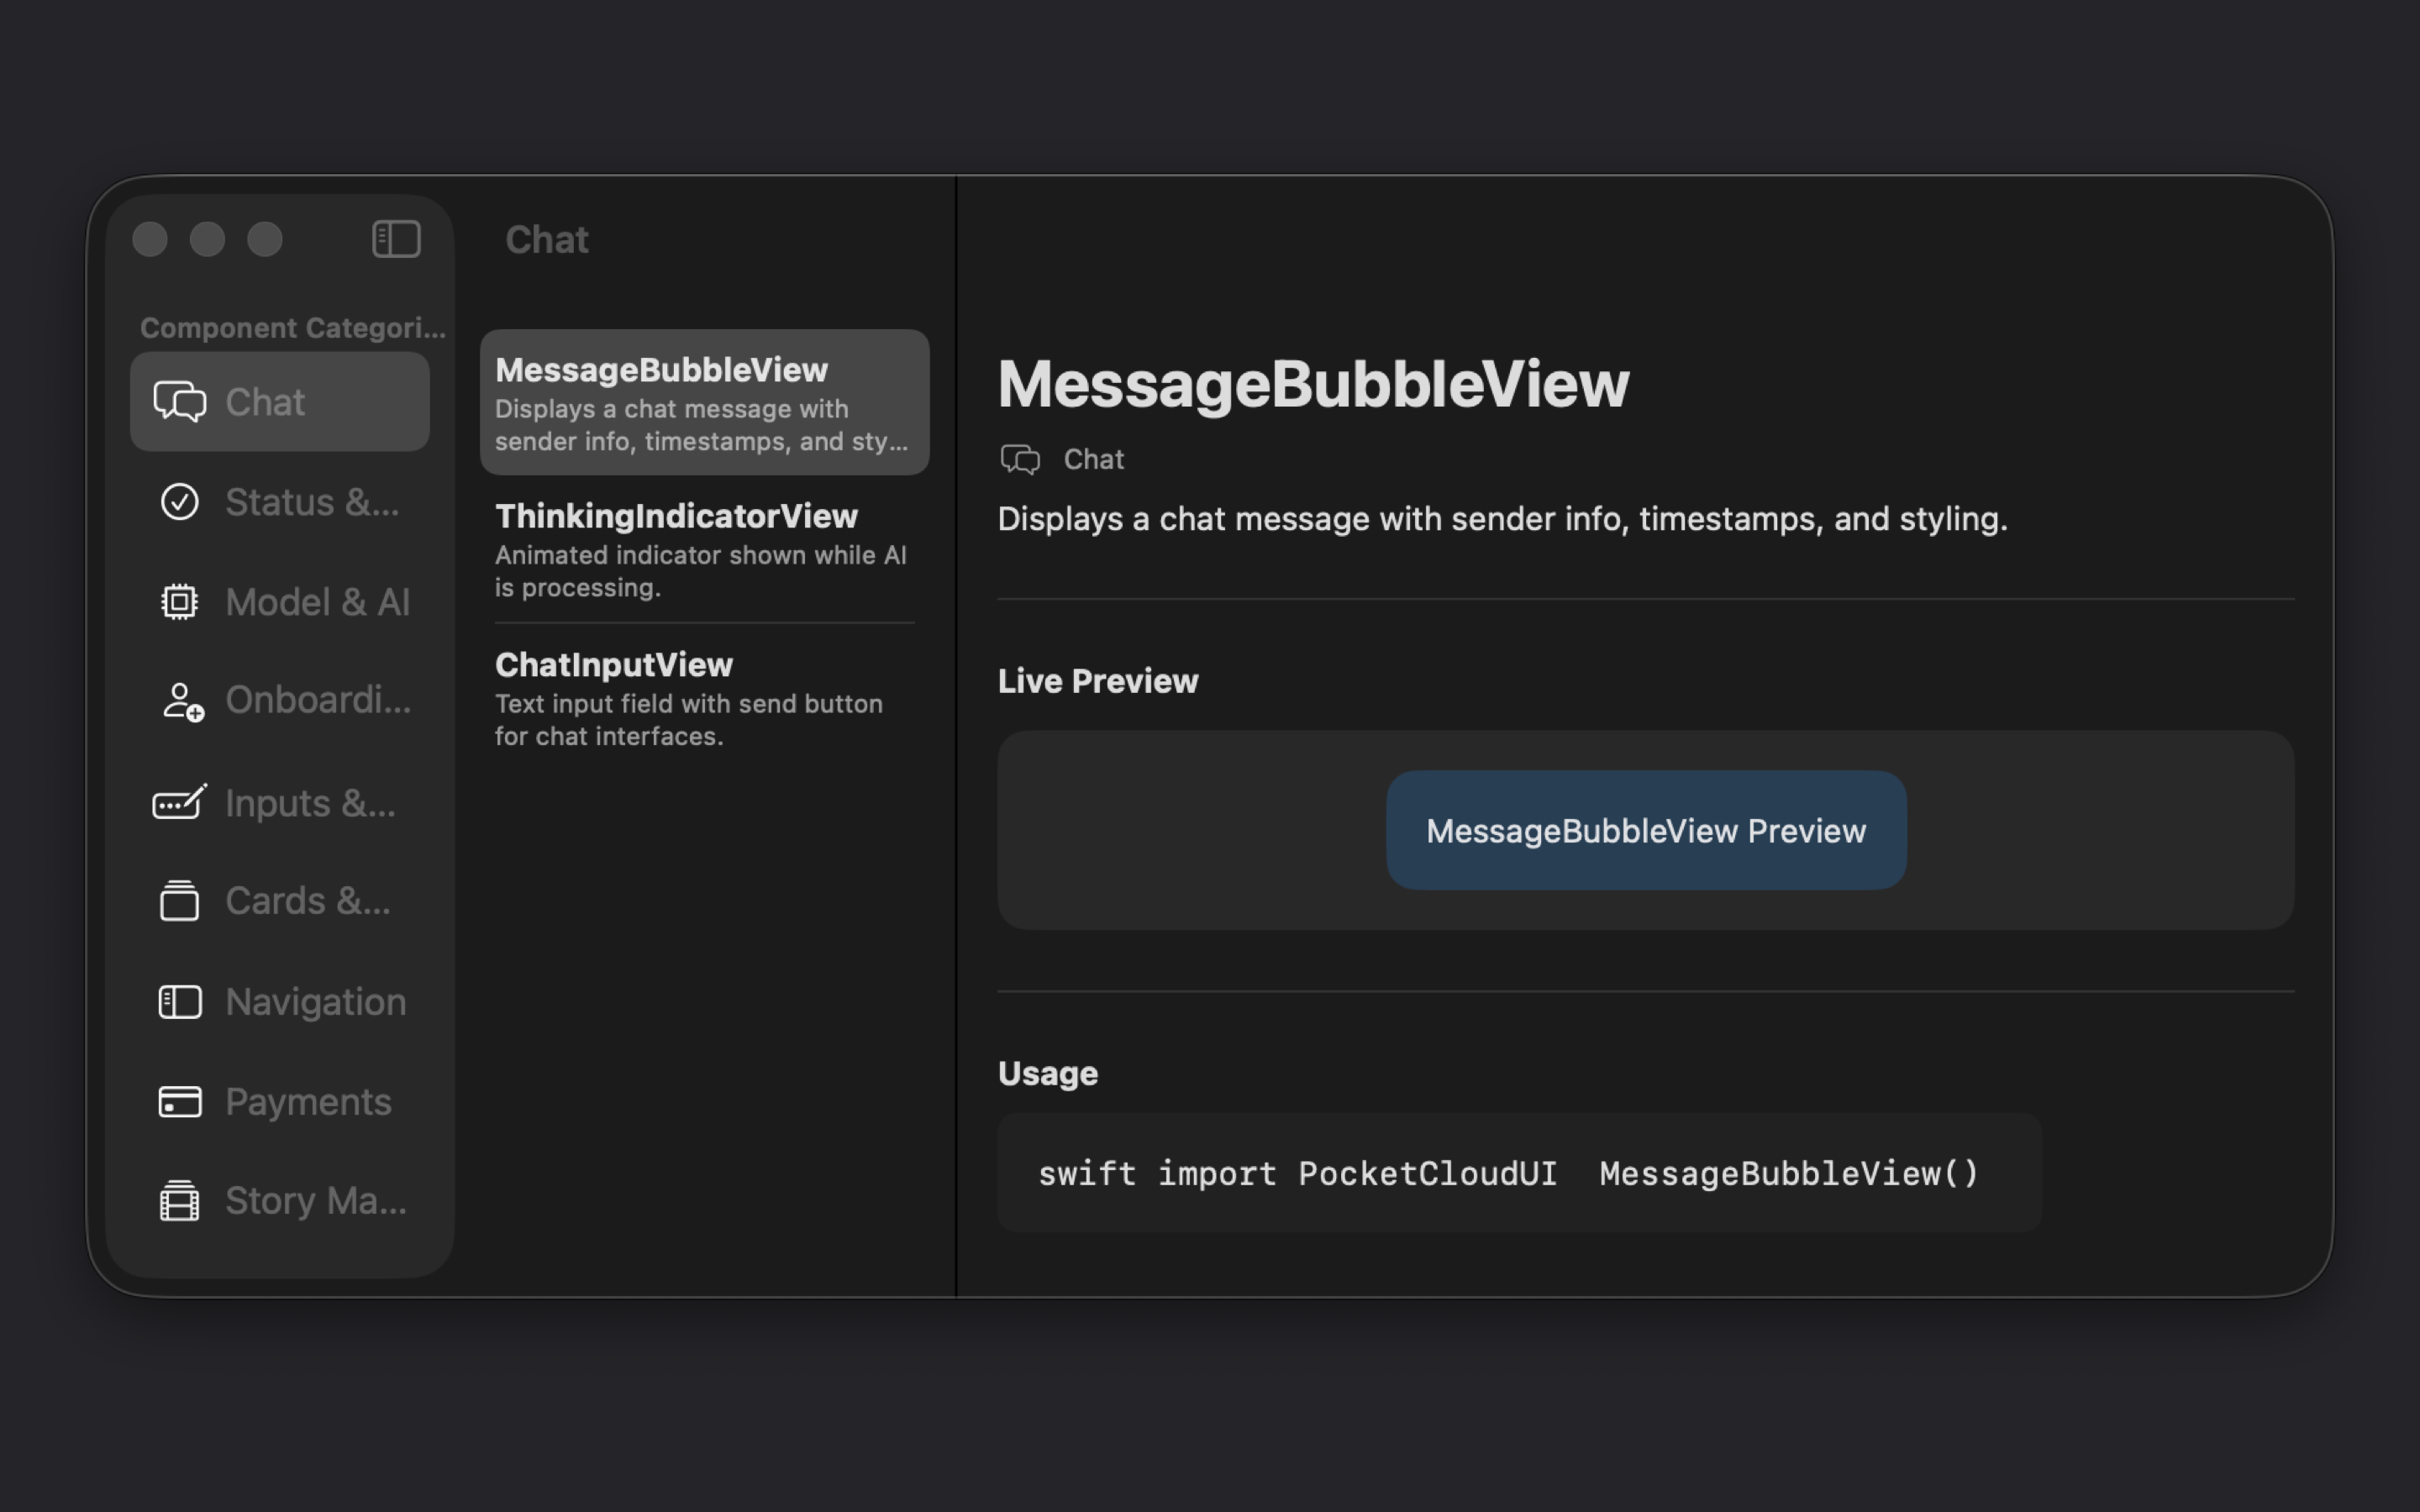2420x1512 pixels.
Task: Select the Story Ma... film icon
Action: click(x=180, y=1200)
